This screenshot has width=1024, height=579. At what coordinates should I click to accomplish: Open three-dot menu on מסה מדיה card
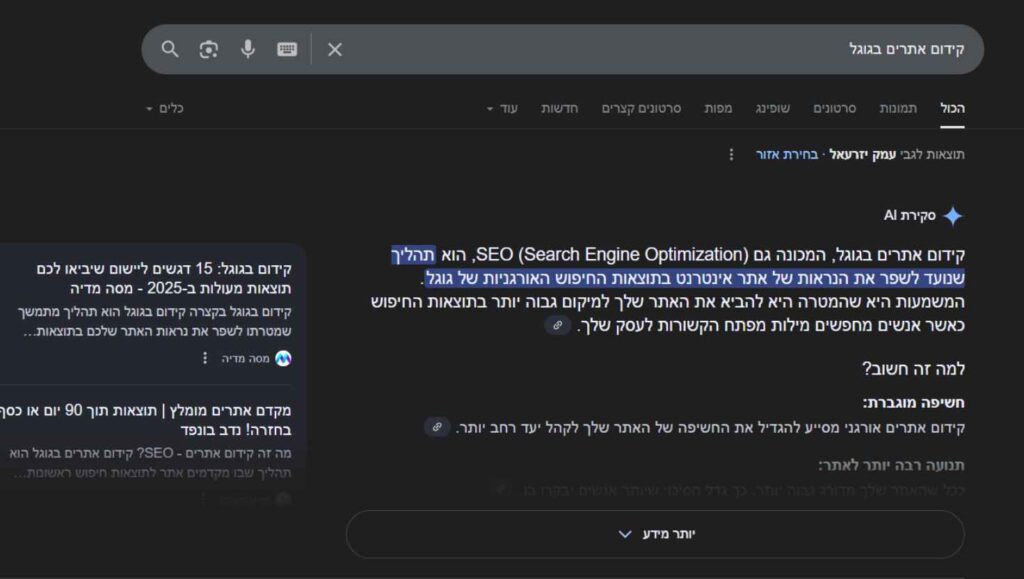(x=205, y=358)
